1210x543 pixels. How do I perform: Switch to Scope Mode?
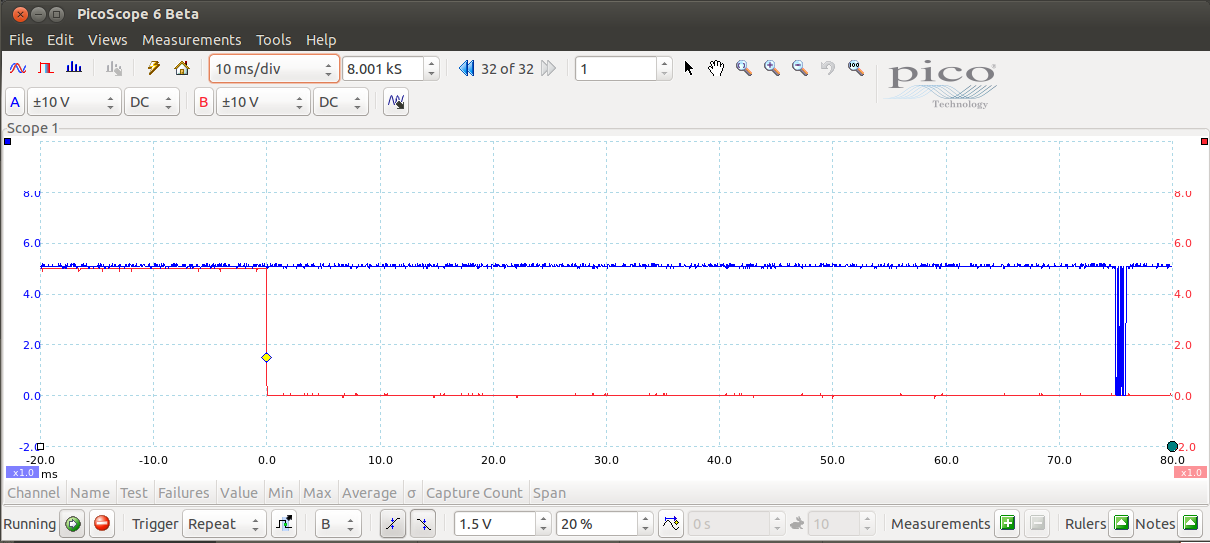[x=17, y=69]
